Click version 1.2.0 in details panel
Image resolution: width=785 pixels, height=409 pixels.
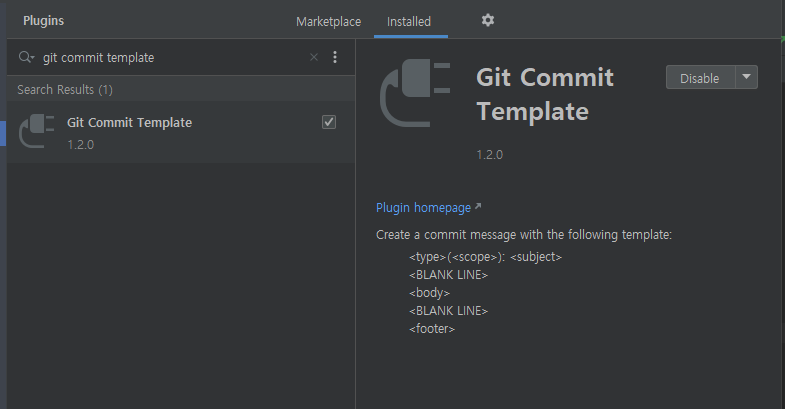(490, 155)
